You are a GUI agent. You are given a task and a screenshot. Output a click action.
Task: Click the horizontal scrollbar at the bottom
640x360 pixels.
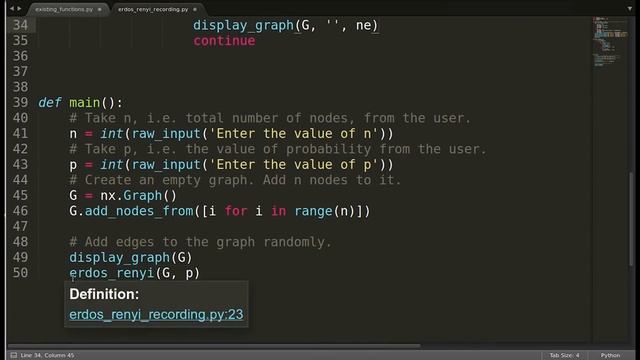[214, 346]
